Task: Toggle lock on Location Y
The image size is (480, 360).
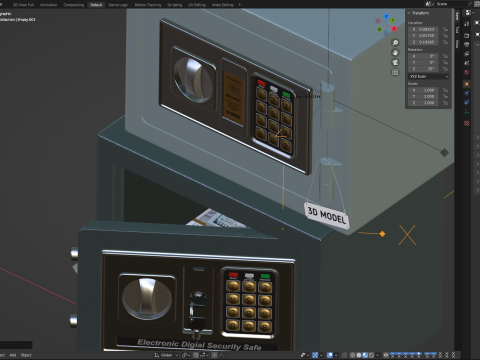Action: (x=445, y=36)
